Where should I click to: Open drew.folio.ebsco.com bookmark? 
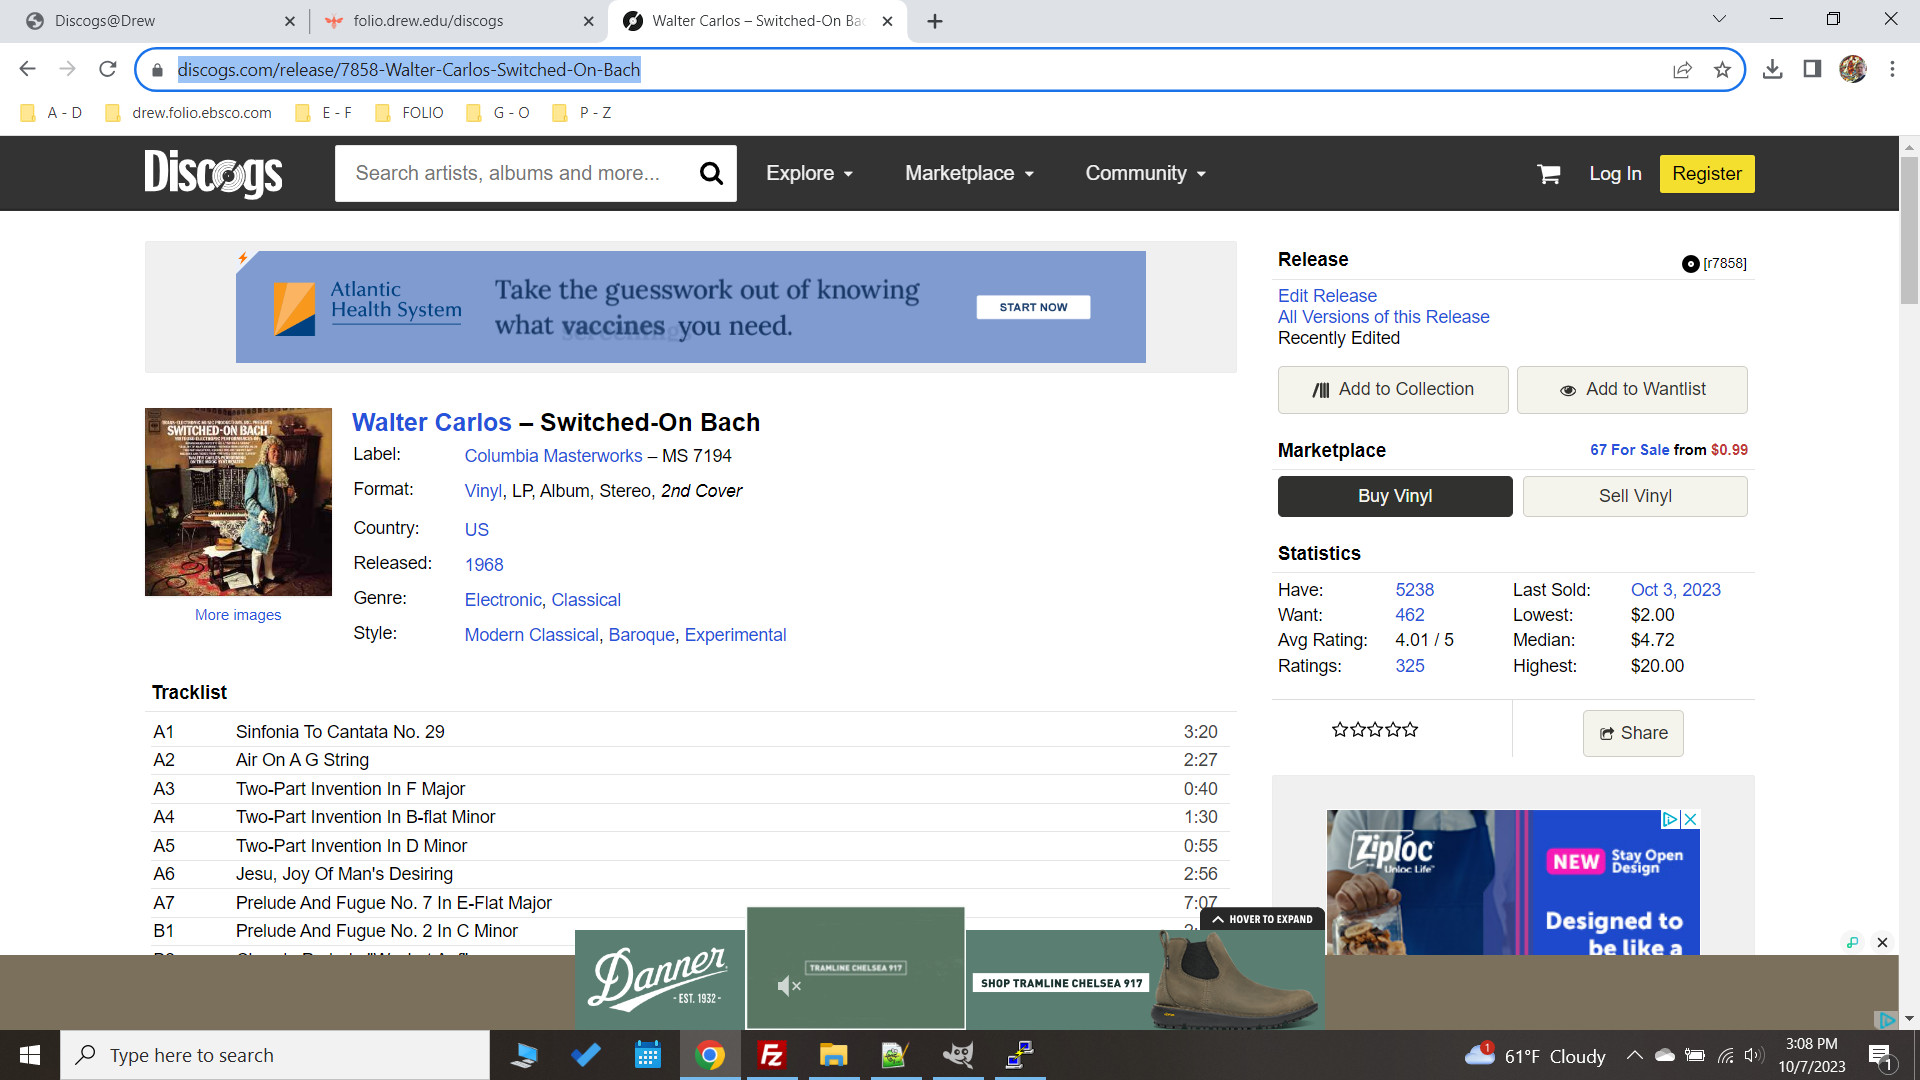pos(188,113)
